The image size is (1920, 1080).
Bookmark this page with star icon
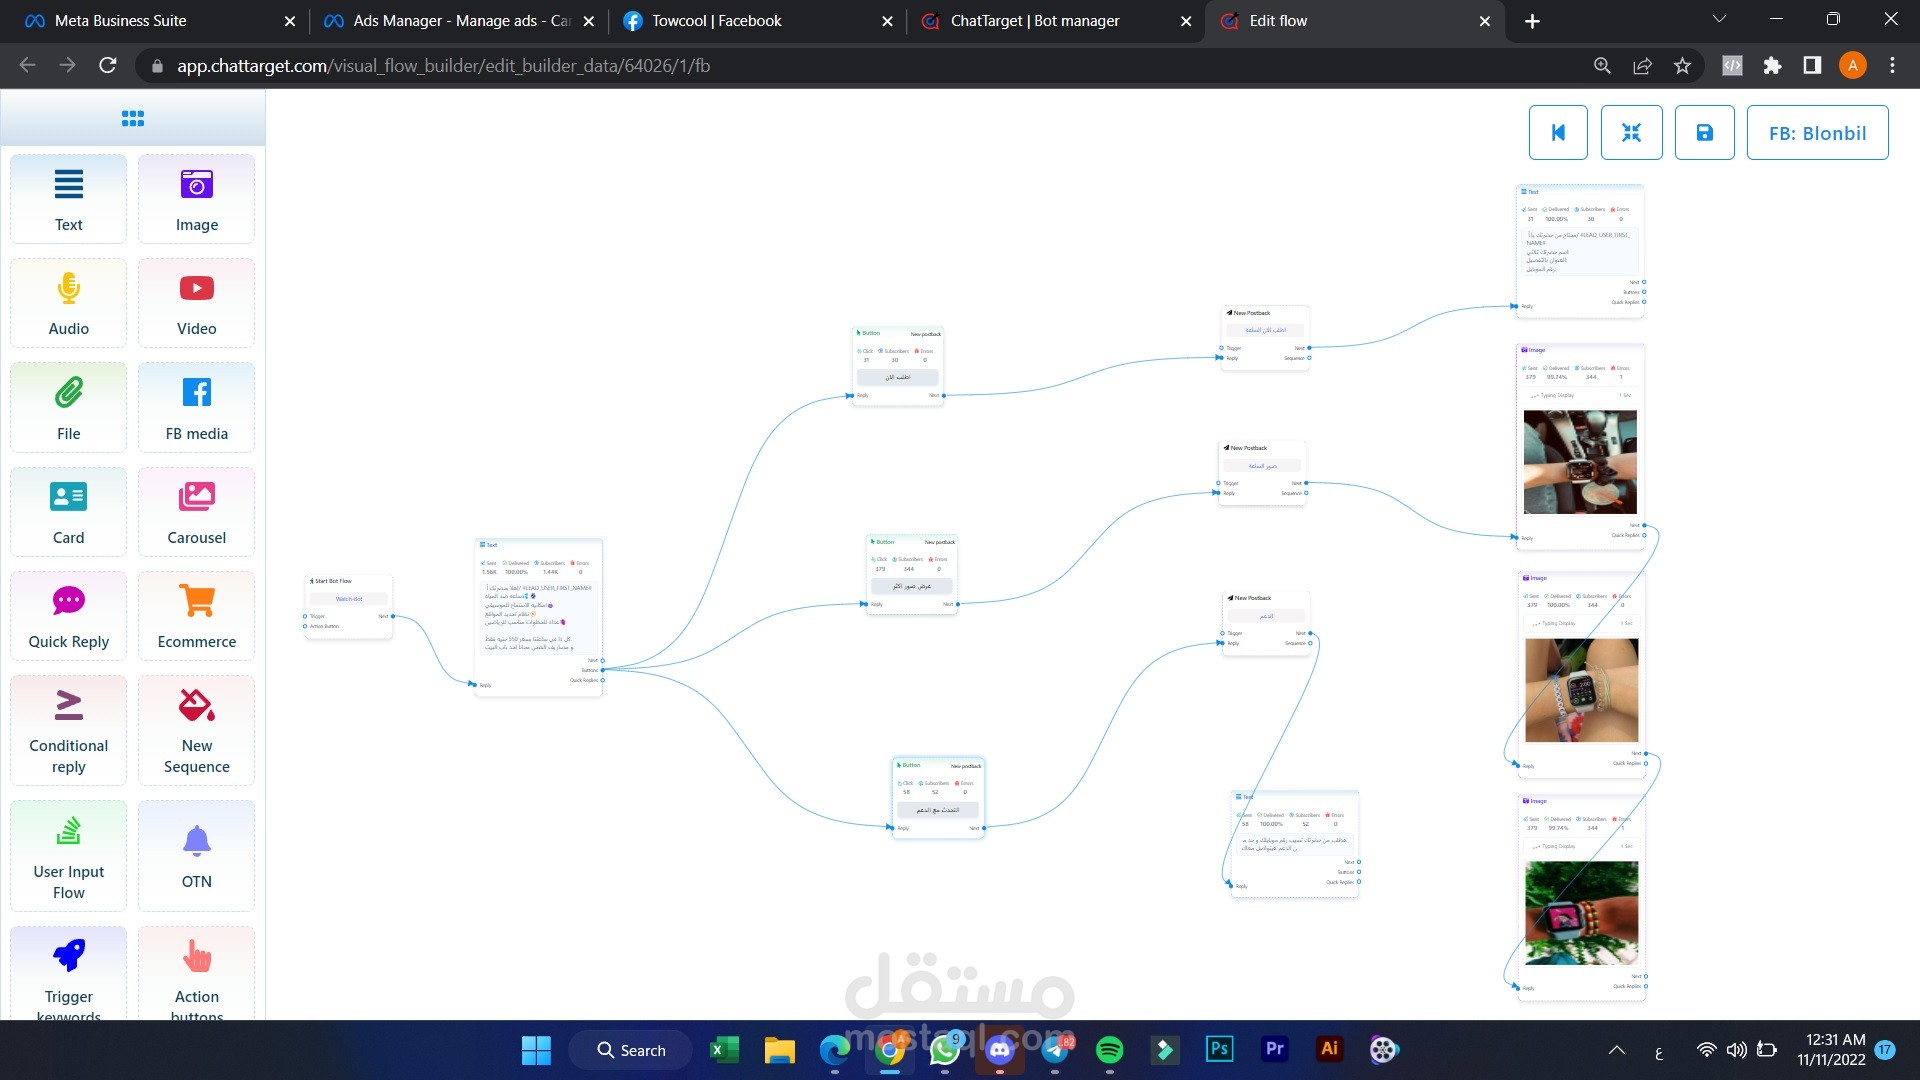1682,65
